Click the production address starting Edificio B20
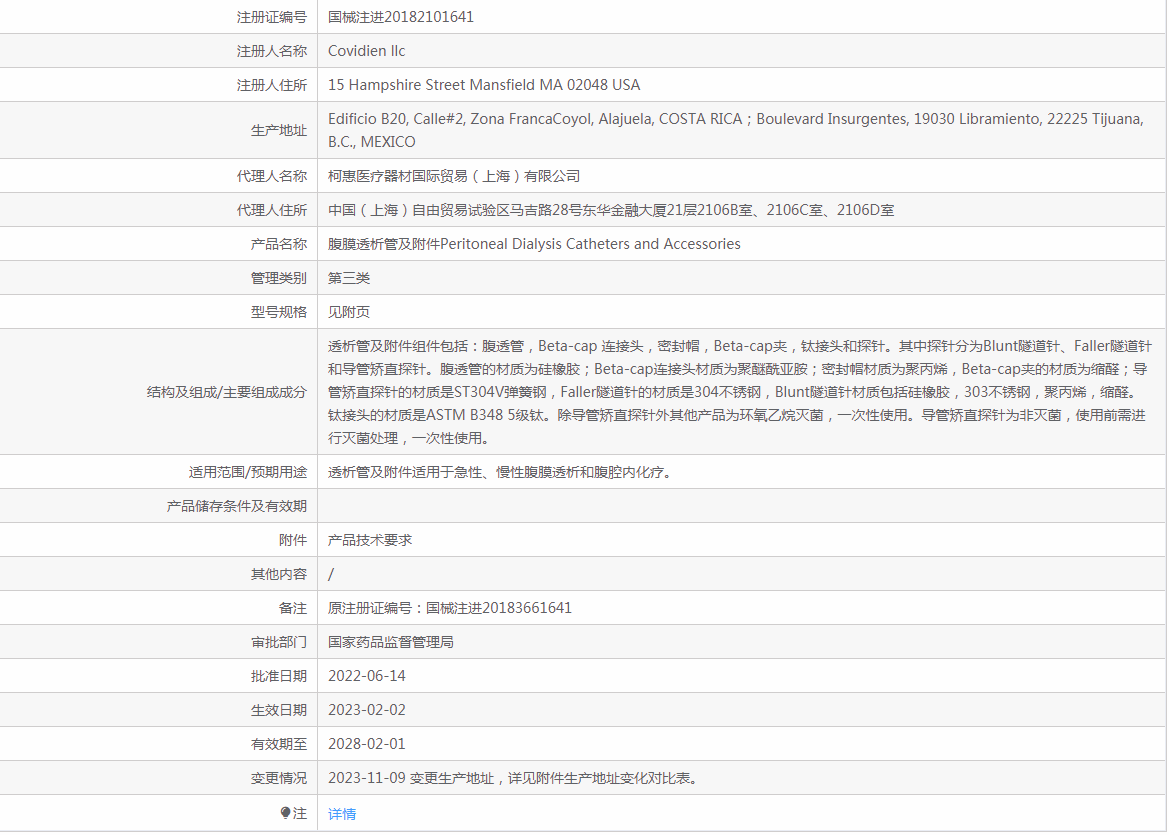 click(x=736, y=130)
